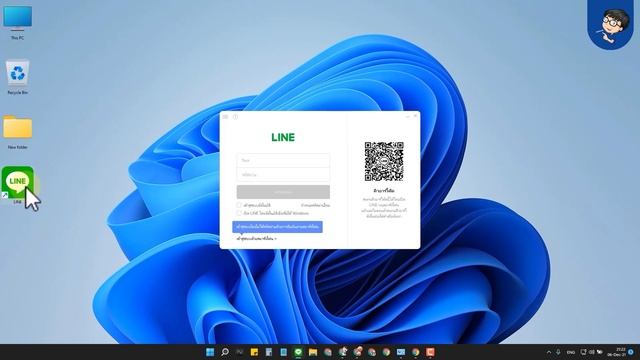Screen dimensions: 640x360
Task: Open Task View from taskbar
Action: (239, 352)
